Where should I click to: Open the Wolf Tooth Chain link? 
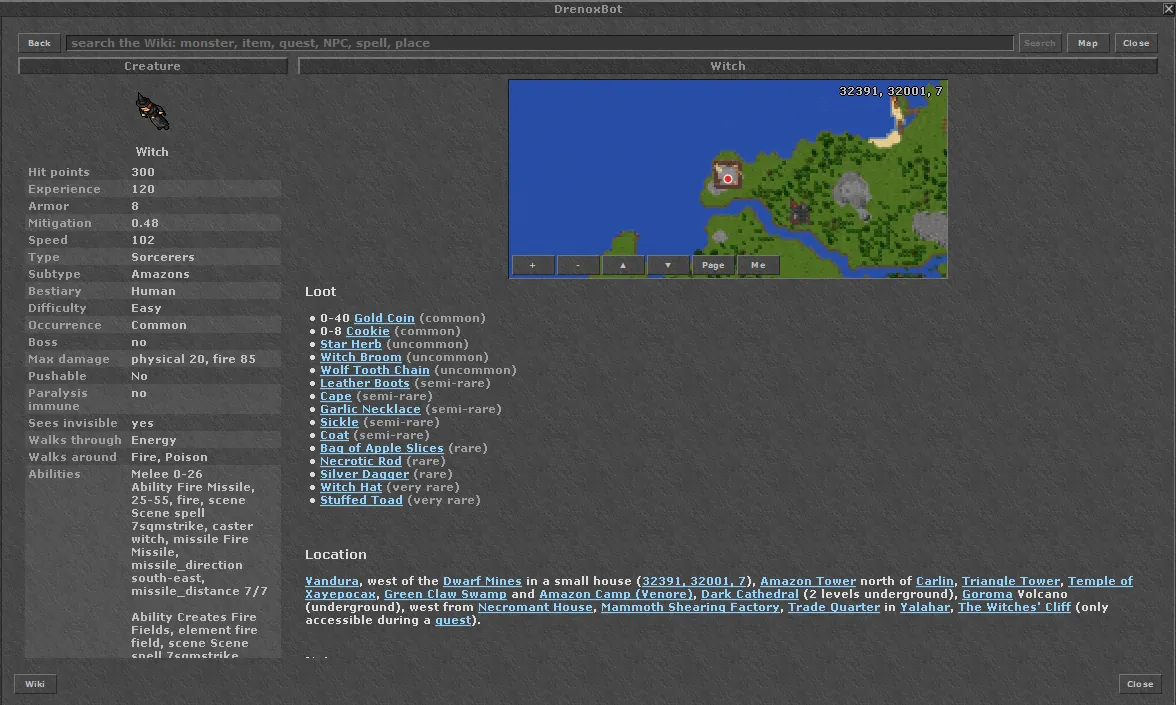coord(375,370)
